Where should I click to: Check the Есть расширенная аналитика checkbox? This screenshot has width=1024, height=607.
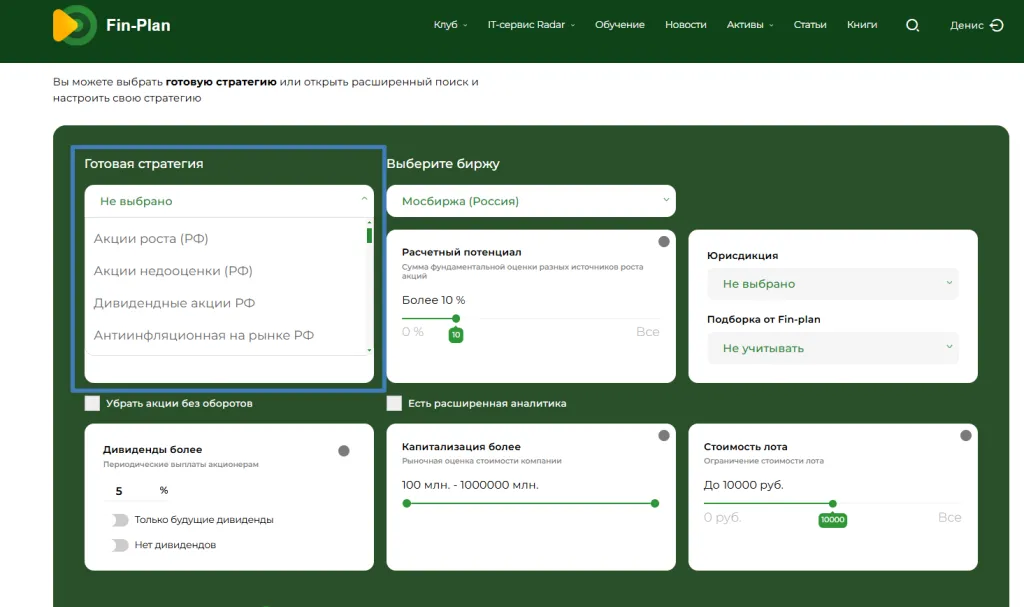tap(394, 404)
